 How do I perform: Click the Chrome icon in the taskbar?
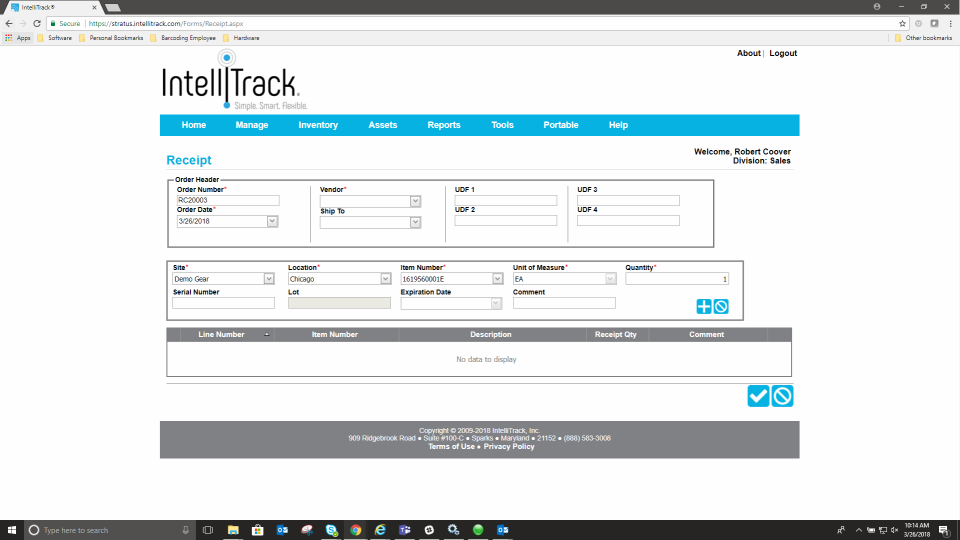[356, 530]
